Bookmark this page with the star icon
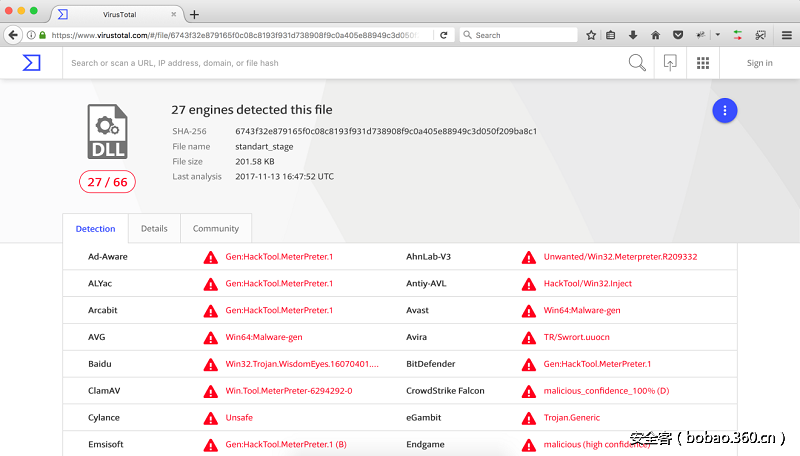The image size is (800, 456). point(591,35)
